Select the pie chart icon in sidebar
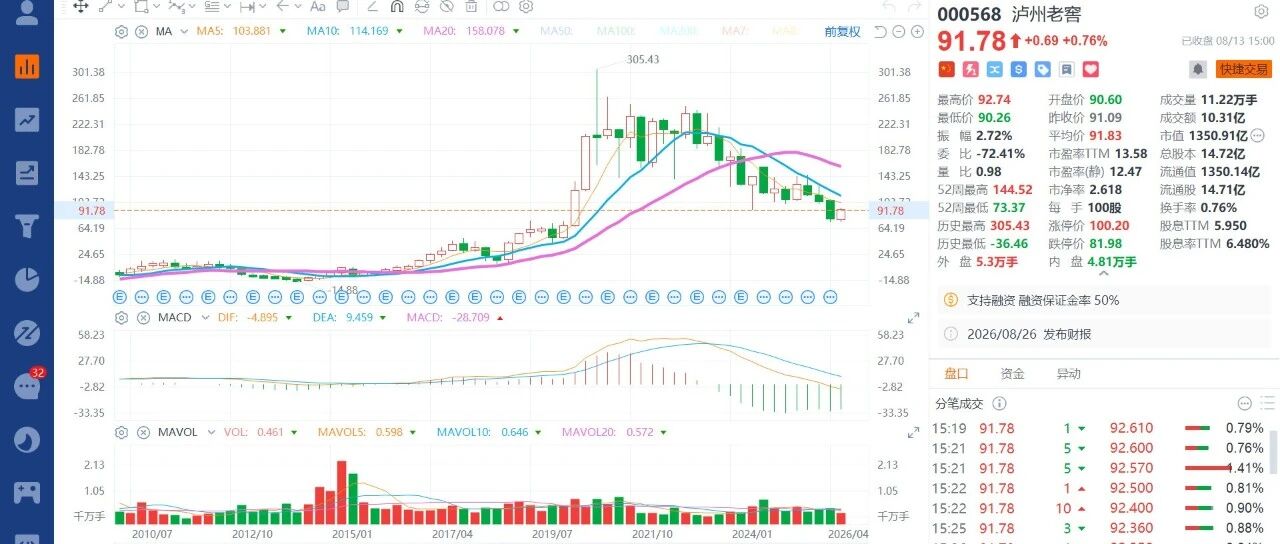1280x544 pixels. click(26, 280)
